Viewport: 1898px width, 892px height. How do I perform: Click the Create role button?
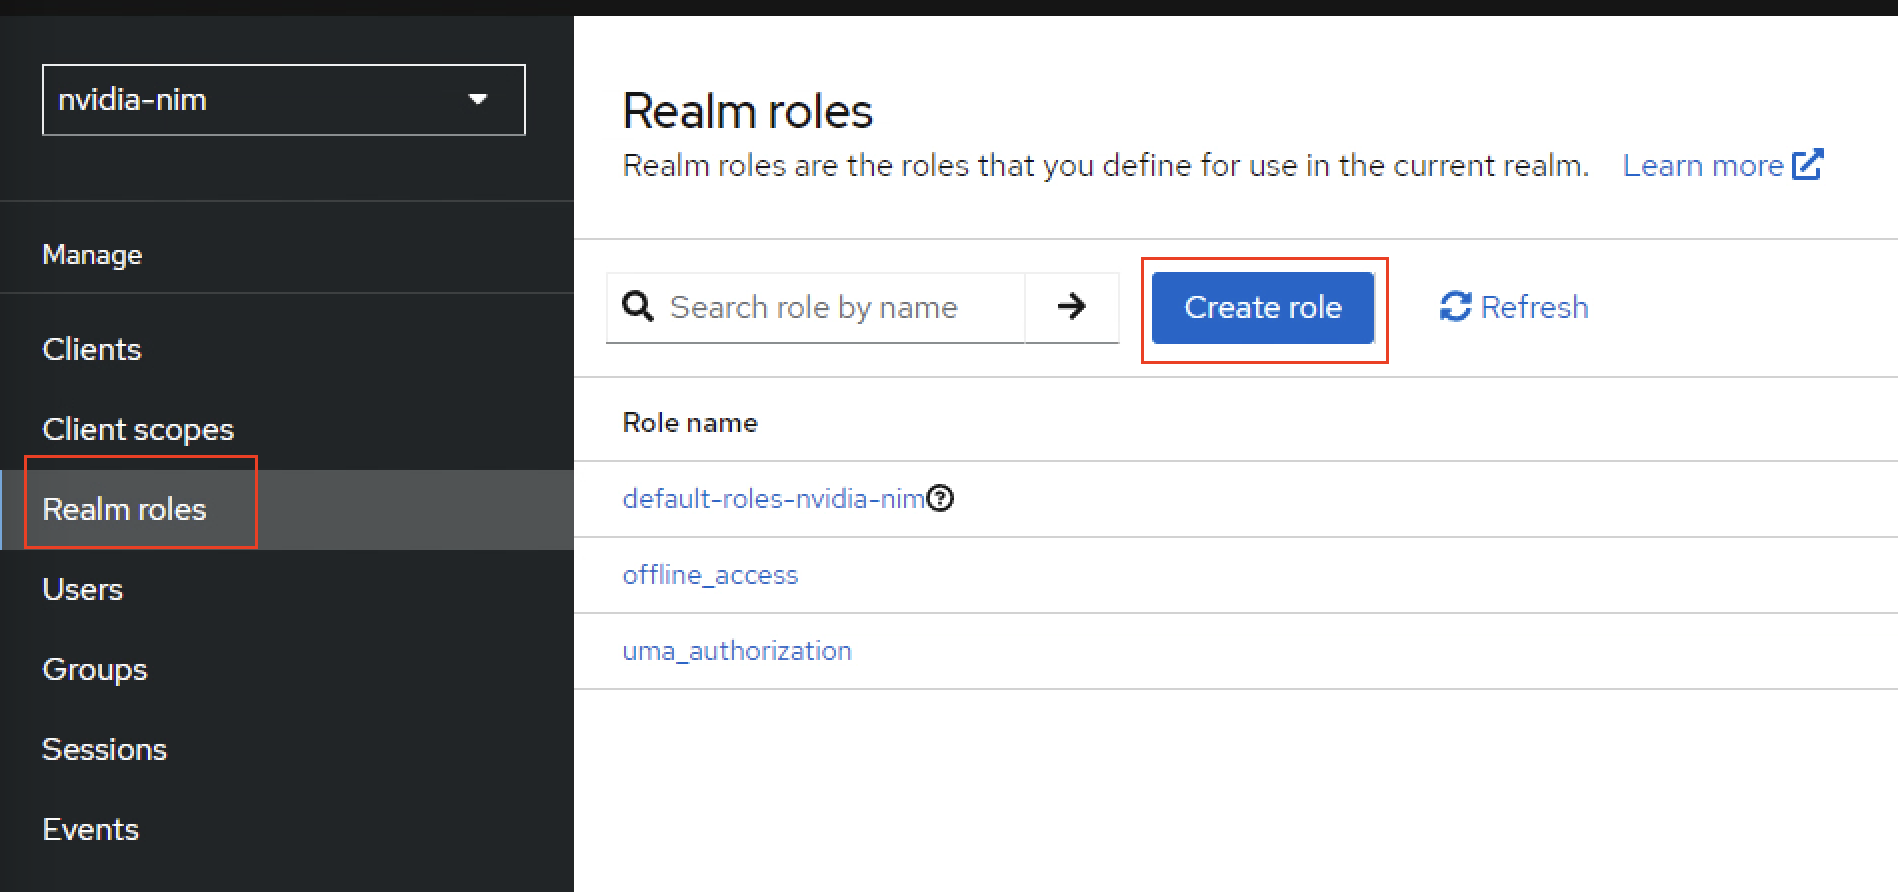click(1263, 307)
